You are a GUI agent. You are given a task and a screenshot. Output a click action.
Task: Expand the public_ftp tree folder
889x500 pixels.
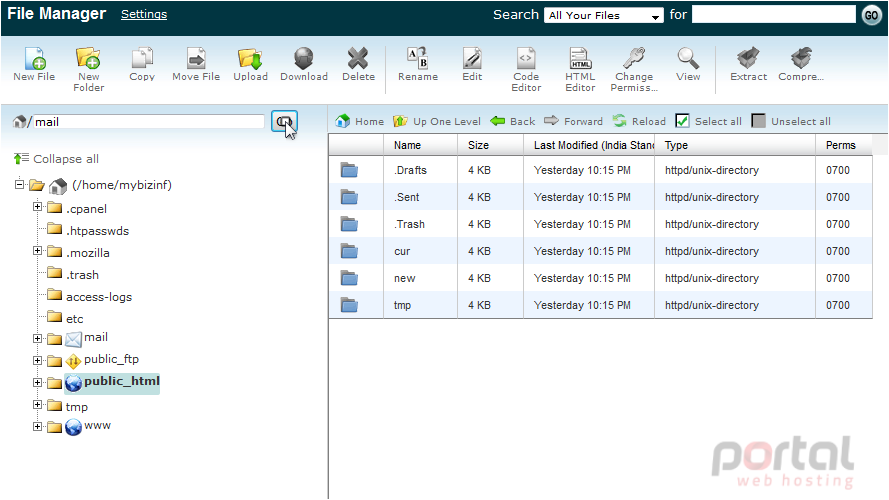(x=37, y=361)
